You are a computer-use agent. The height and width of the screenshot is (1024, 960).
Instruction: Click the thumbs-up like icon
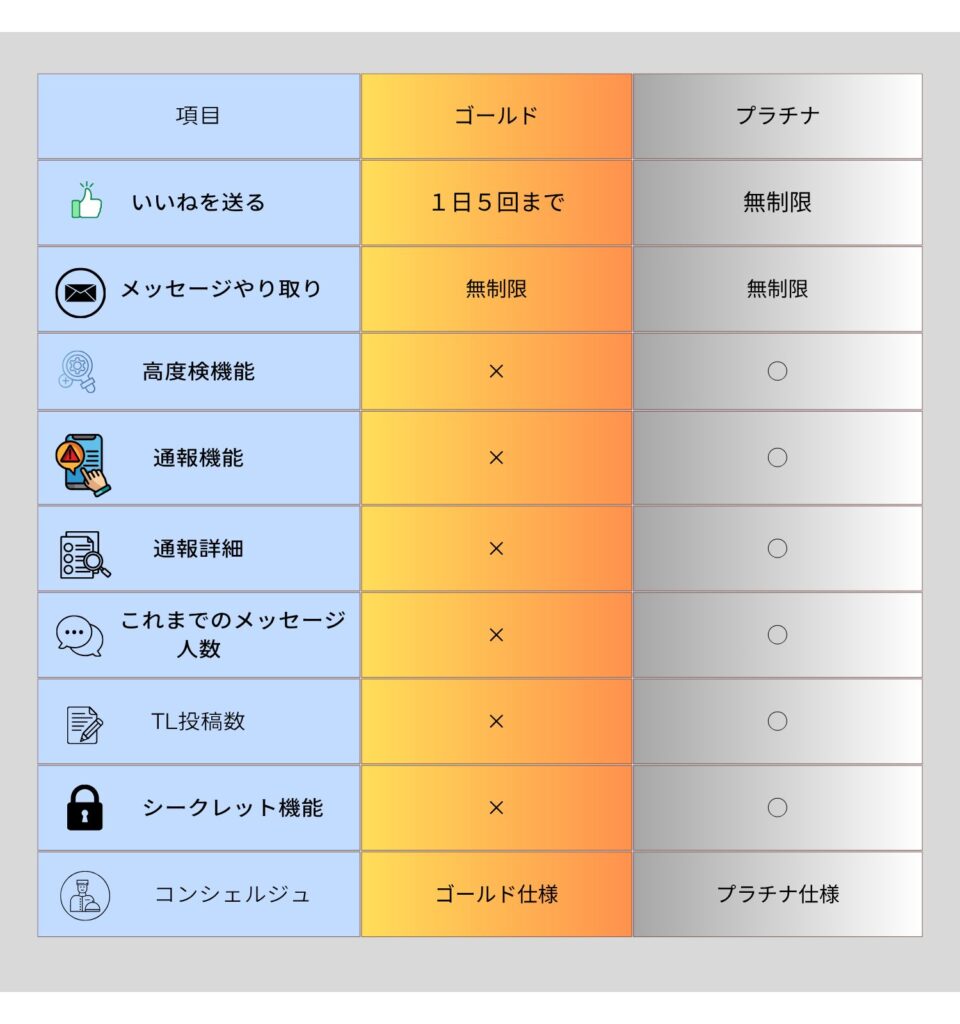tap(87, 201)
